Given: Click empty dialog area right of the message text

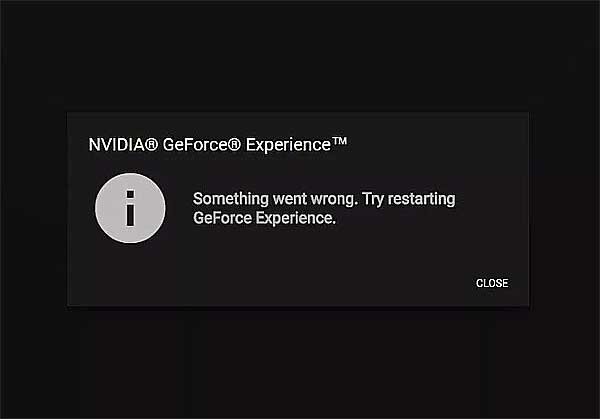Looking at the screenshot, I should point(492,208).
